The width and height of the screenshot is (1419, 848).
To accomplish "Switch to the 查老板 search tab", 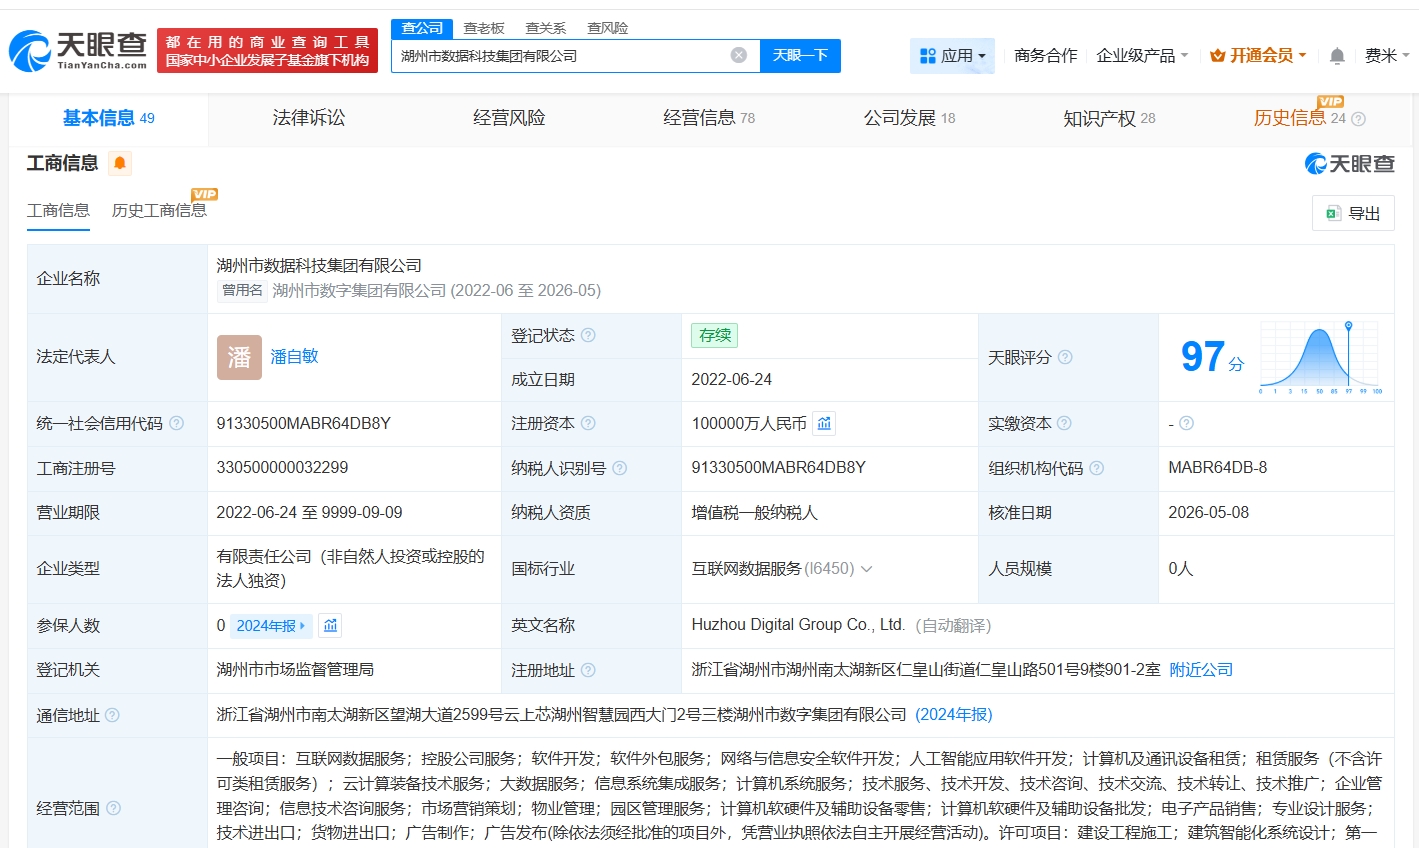I will (x=484, y=28).
